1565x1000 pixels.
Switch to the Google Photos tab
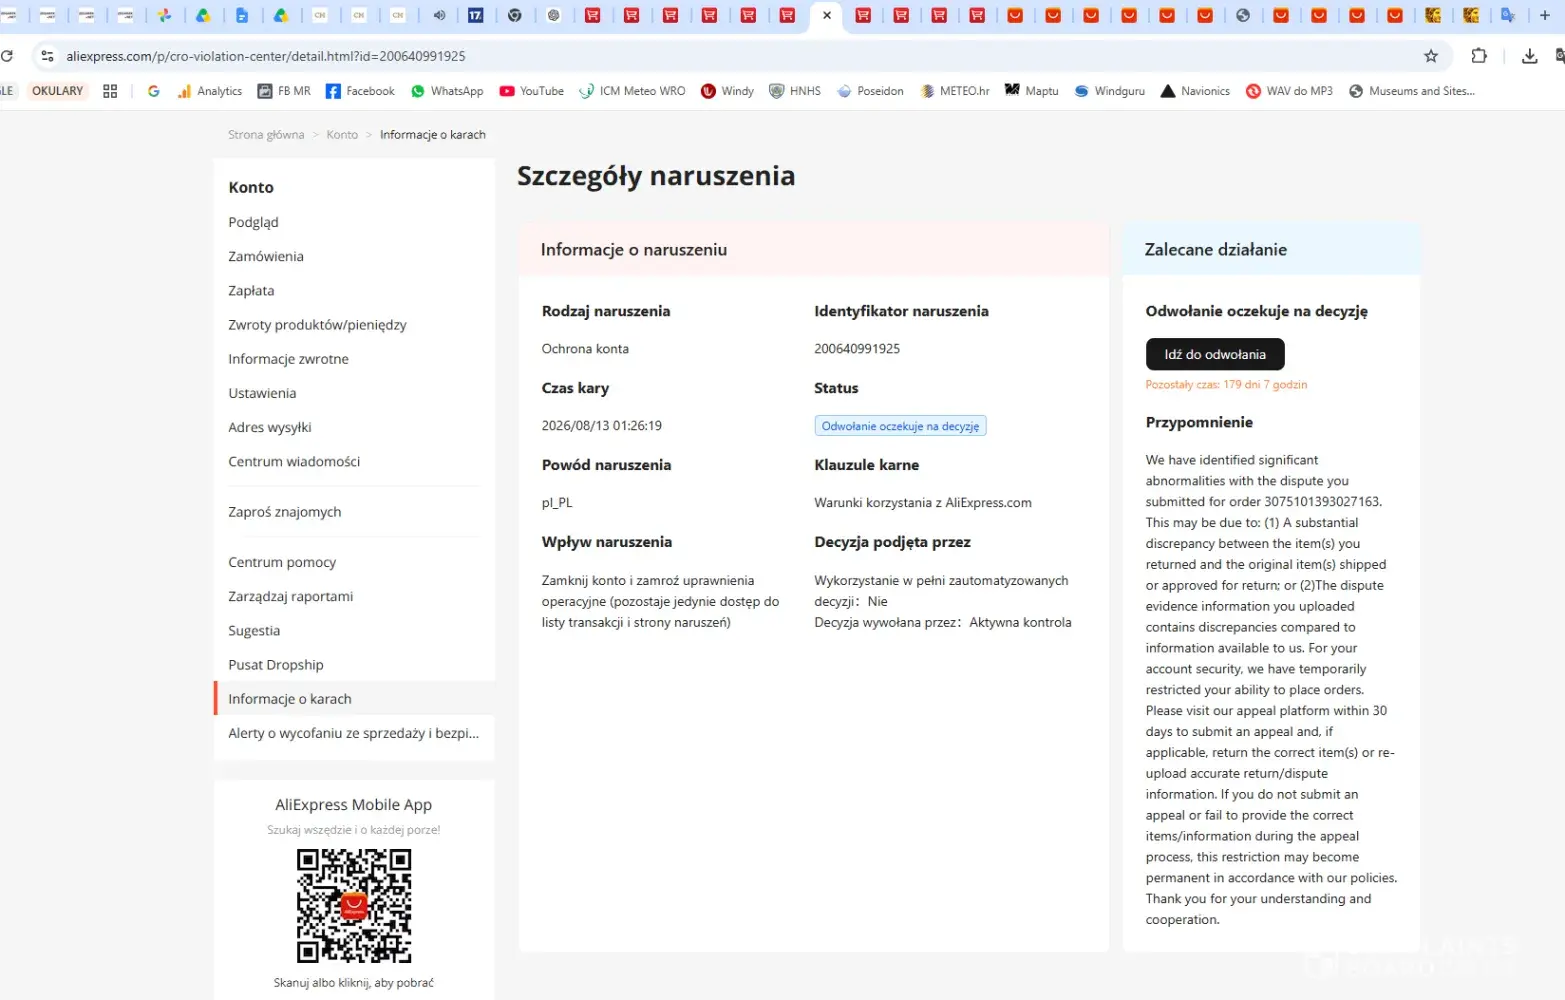(x=164, y=15)
